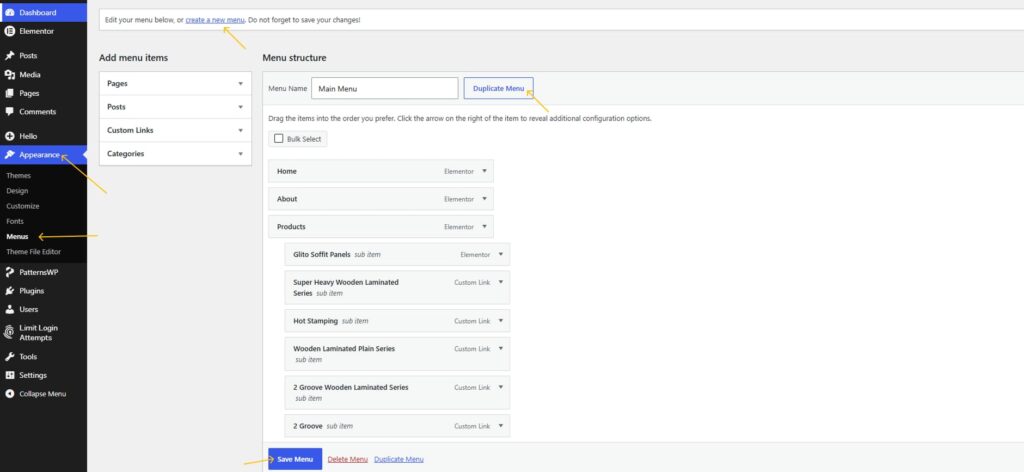
Task: Click the Pages sidebar icon
Action: (x=10, y=93)
